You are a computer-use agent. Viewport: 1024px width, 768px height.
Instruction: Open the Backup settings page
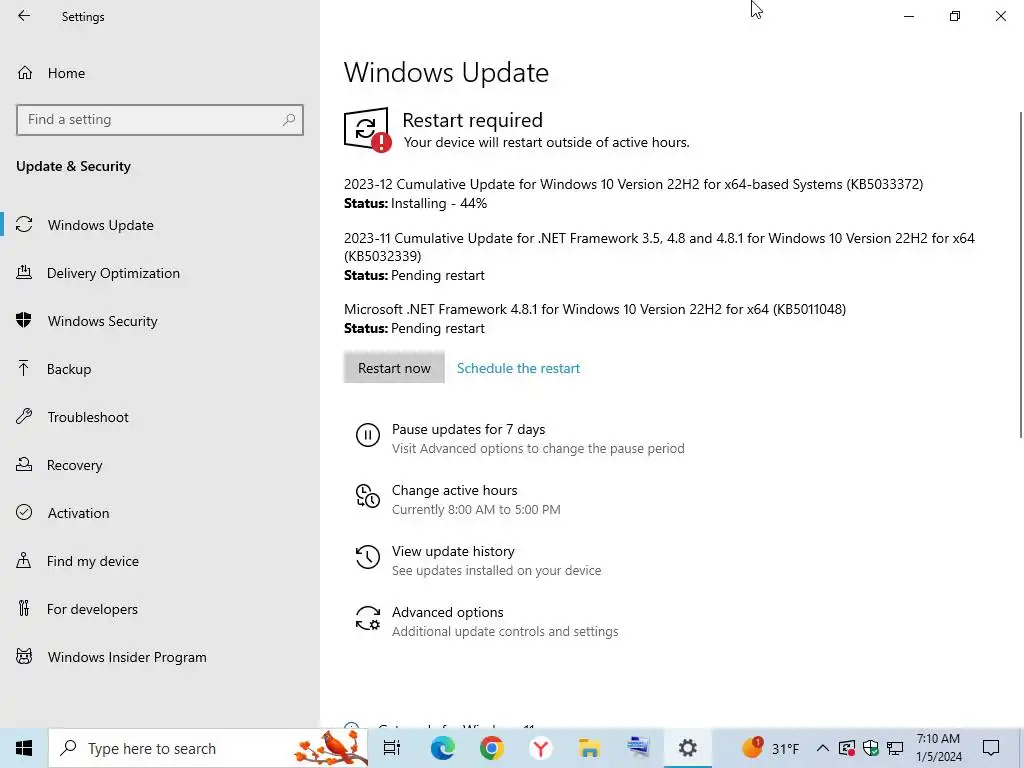click(160, 369)
